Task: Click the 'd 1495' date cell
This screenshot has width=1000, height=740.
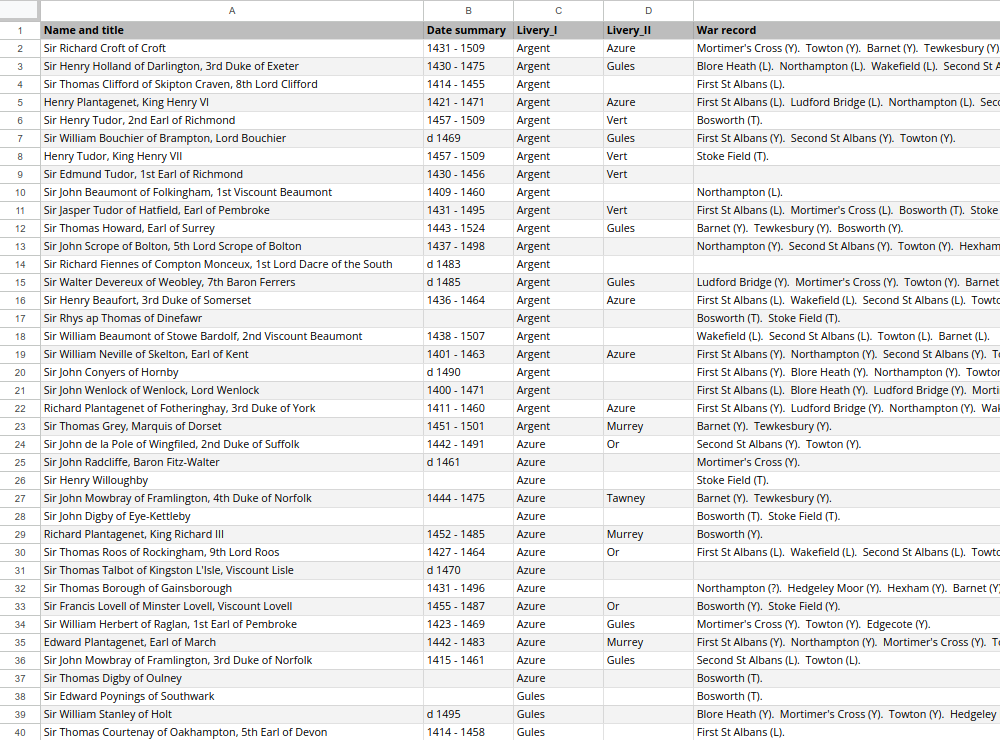Action: pyautogui.click(x=468, y=714)
